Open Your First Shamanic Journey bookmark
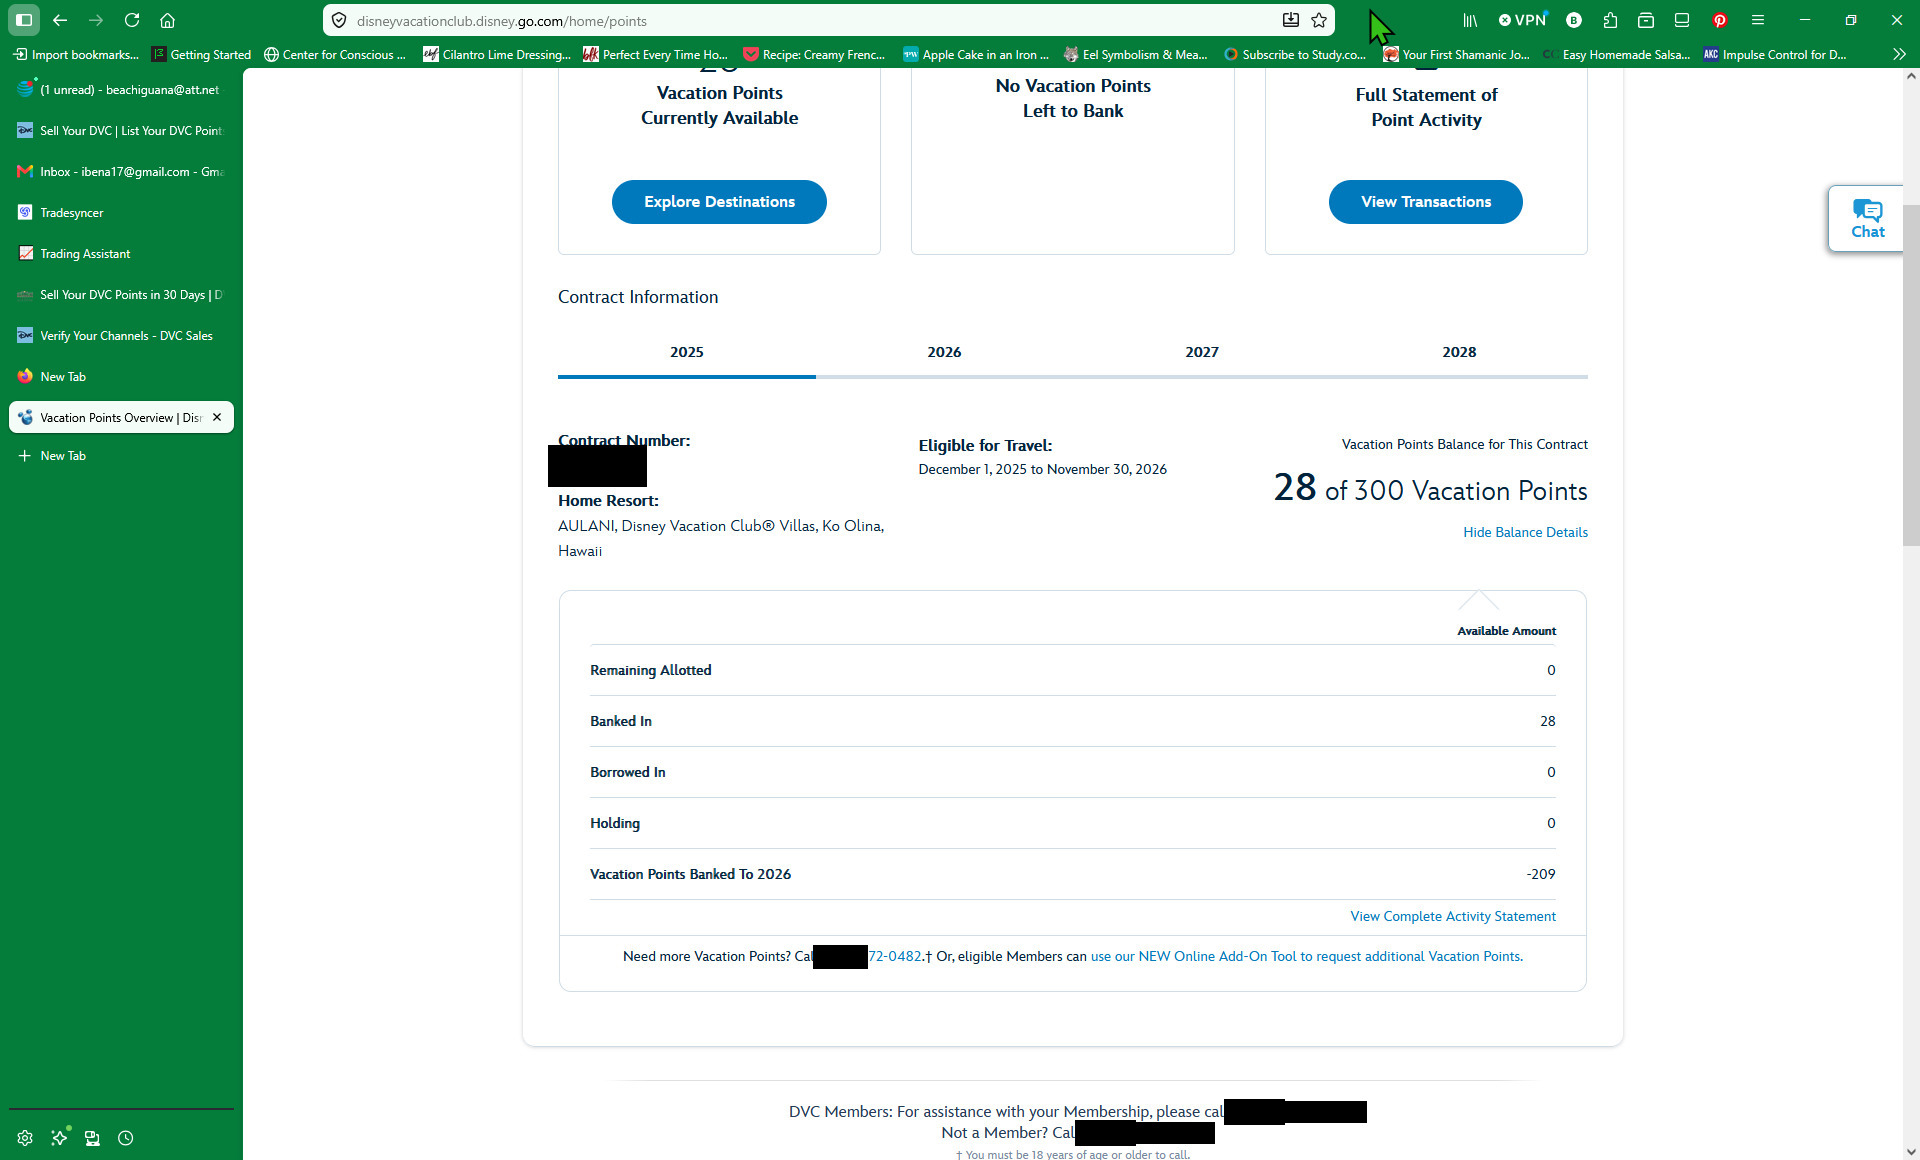 (x=1457, y=54)
